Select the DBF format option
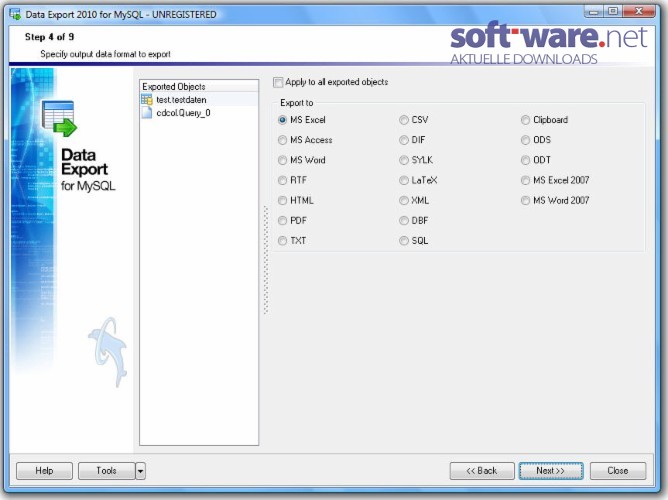The width and height of the screenshot is (668, 500). point(403,221)
